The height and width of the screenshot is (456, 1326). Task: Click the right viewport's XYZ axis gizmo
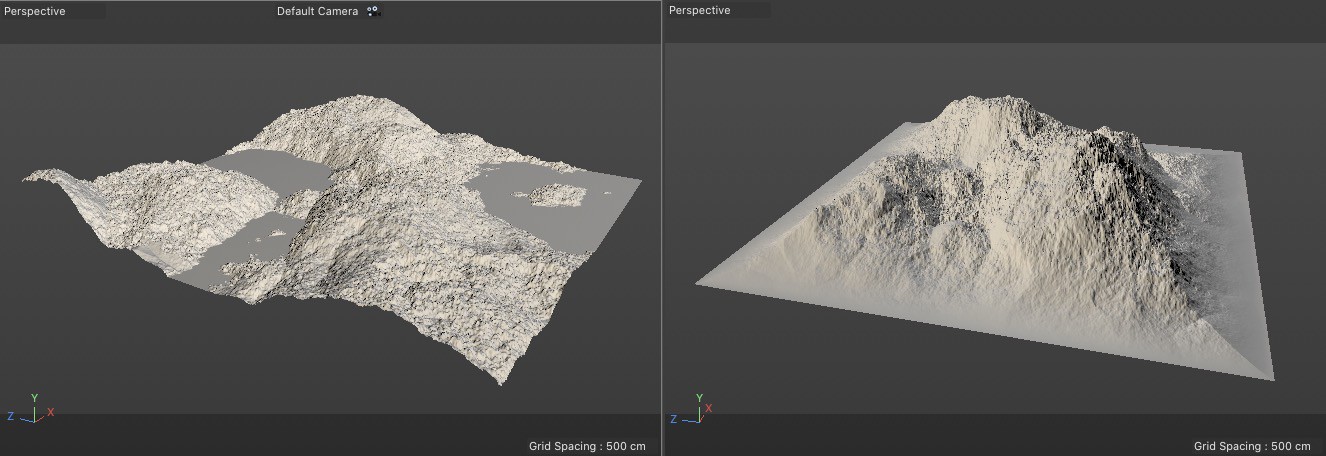pyautogui.click(x=697, y=408)
